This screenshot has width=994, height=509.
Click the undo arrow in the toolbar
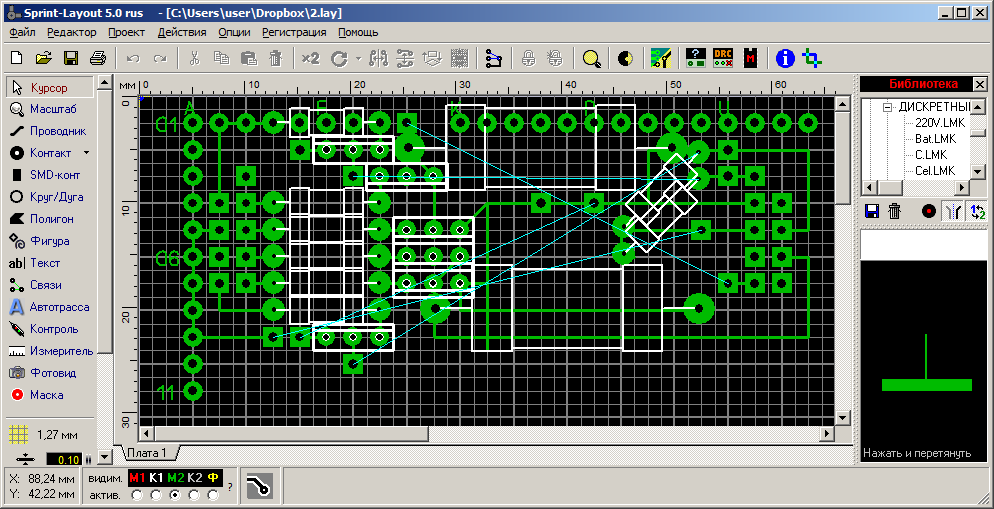click(133, 58)
